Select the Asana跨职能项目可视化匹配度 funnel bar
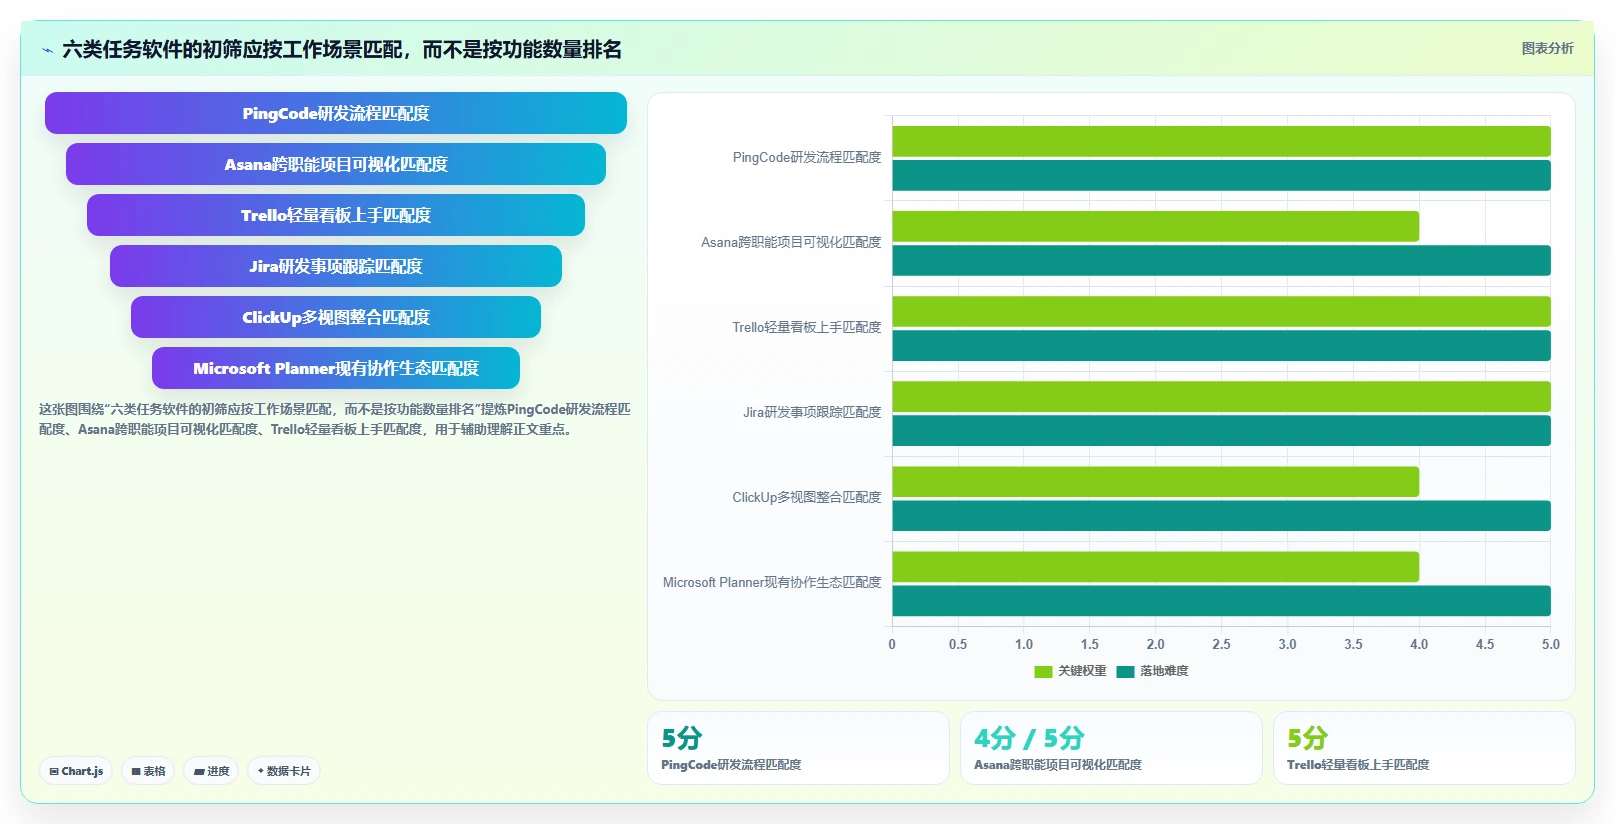Viewport: 1615px width, 824px height. point(336,164)
